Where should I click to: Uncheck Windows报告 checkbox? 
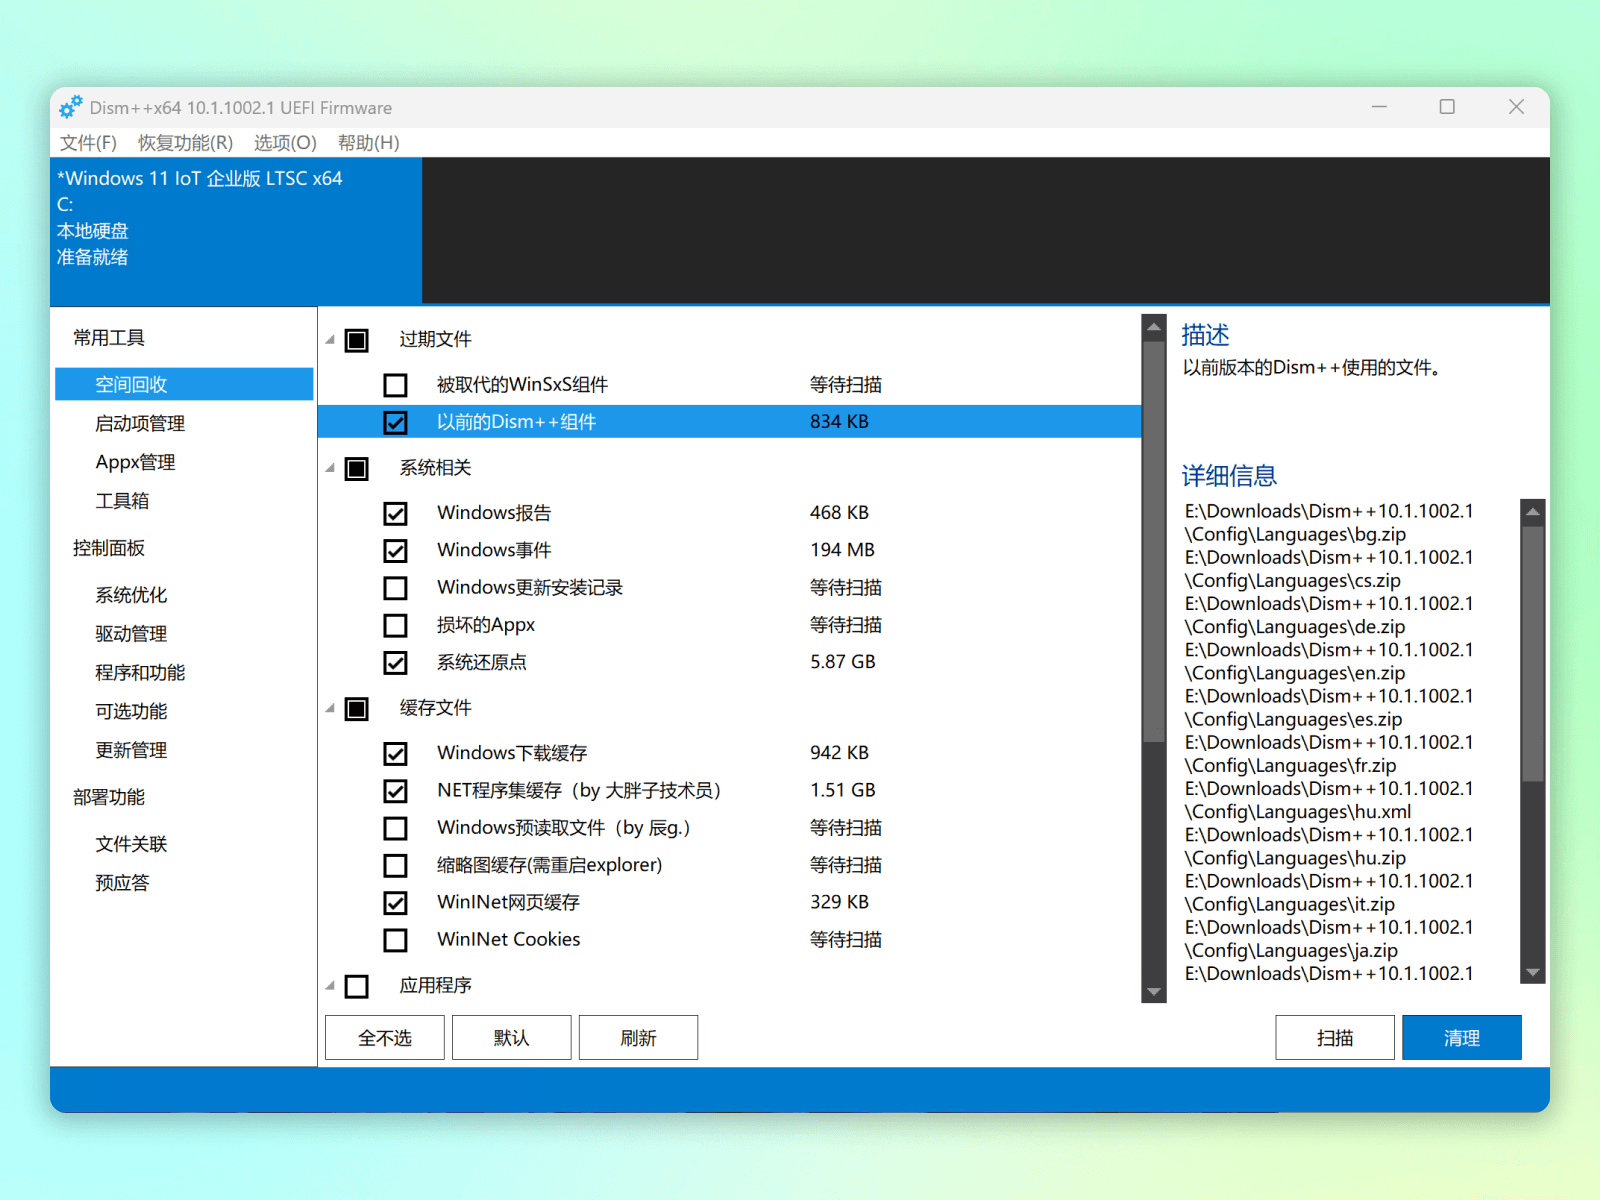pyautogui.click(x=396, y=513)
